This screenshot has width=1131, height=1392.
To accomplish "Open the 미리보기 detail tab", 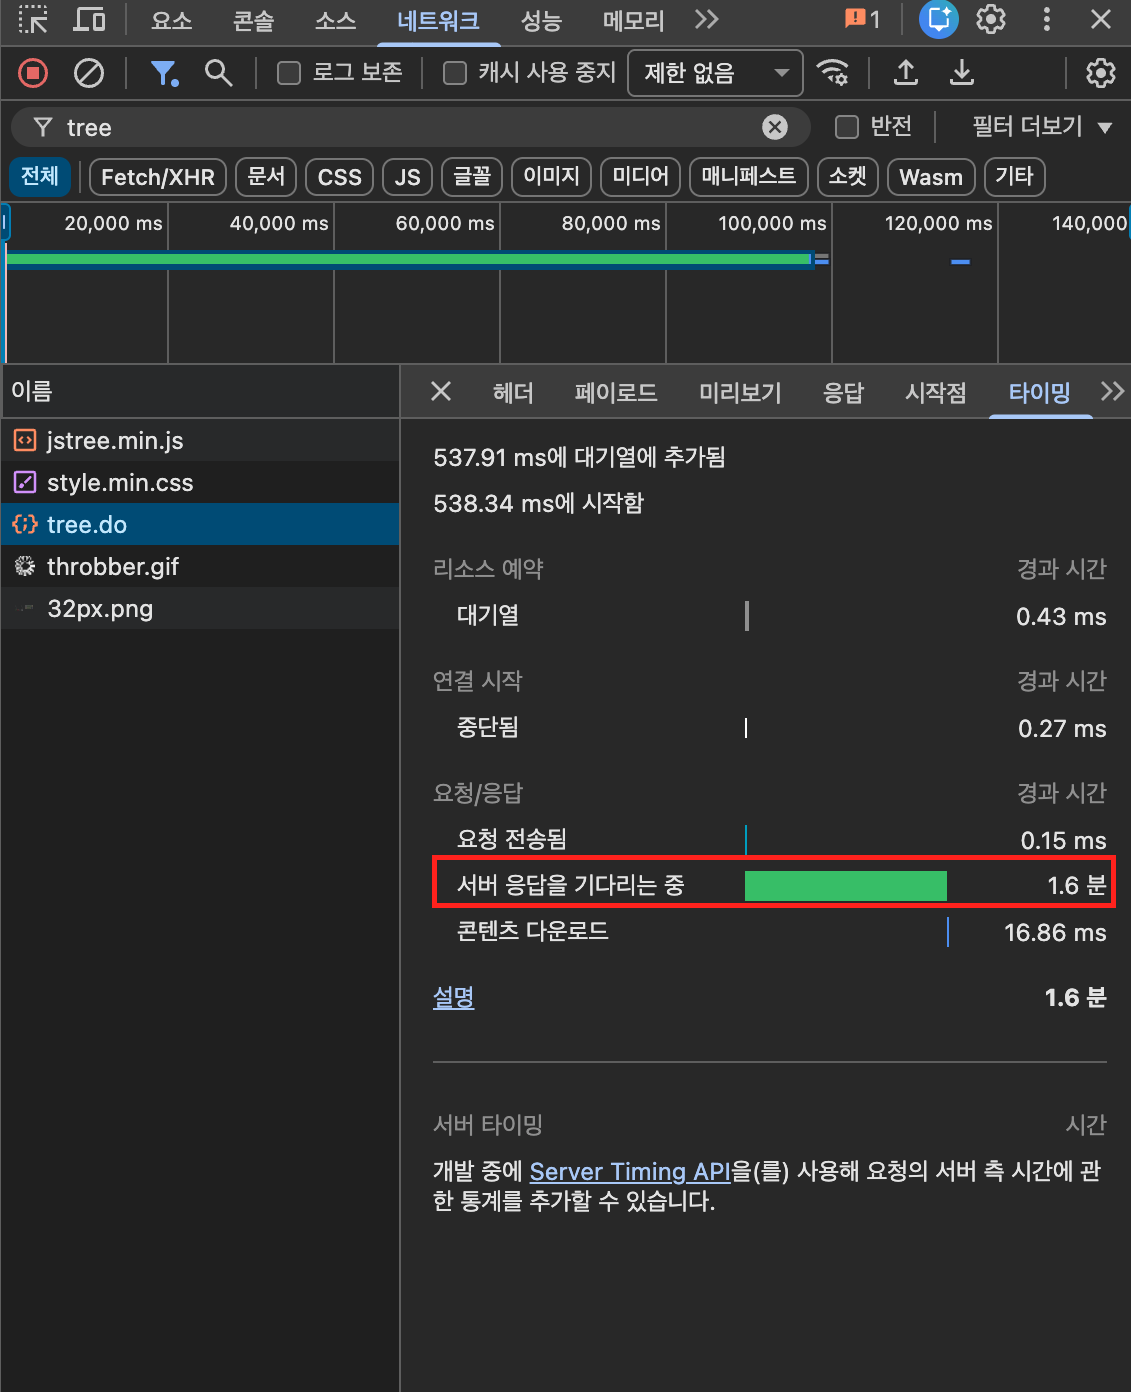I will click(x=740, y=392).
